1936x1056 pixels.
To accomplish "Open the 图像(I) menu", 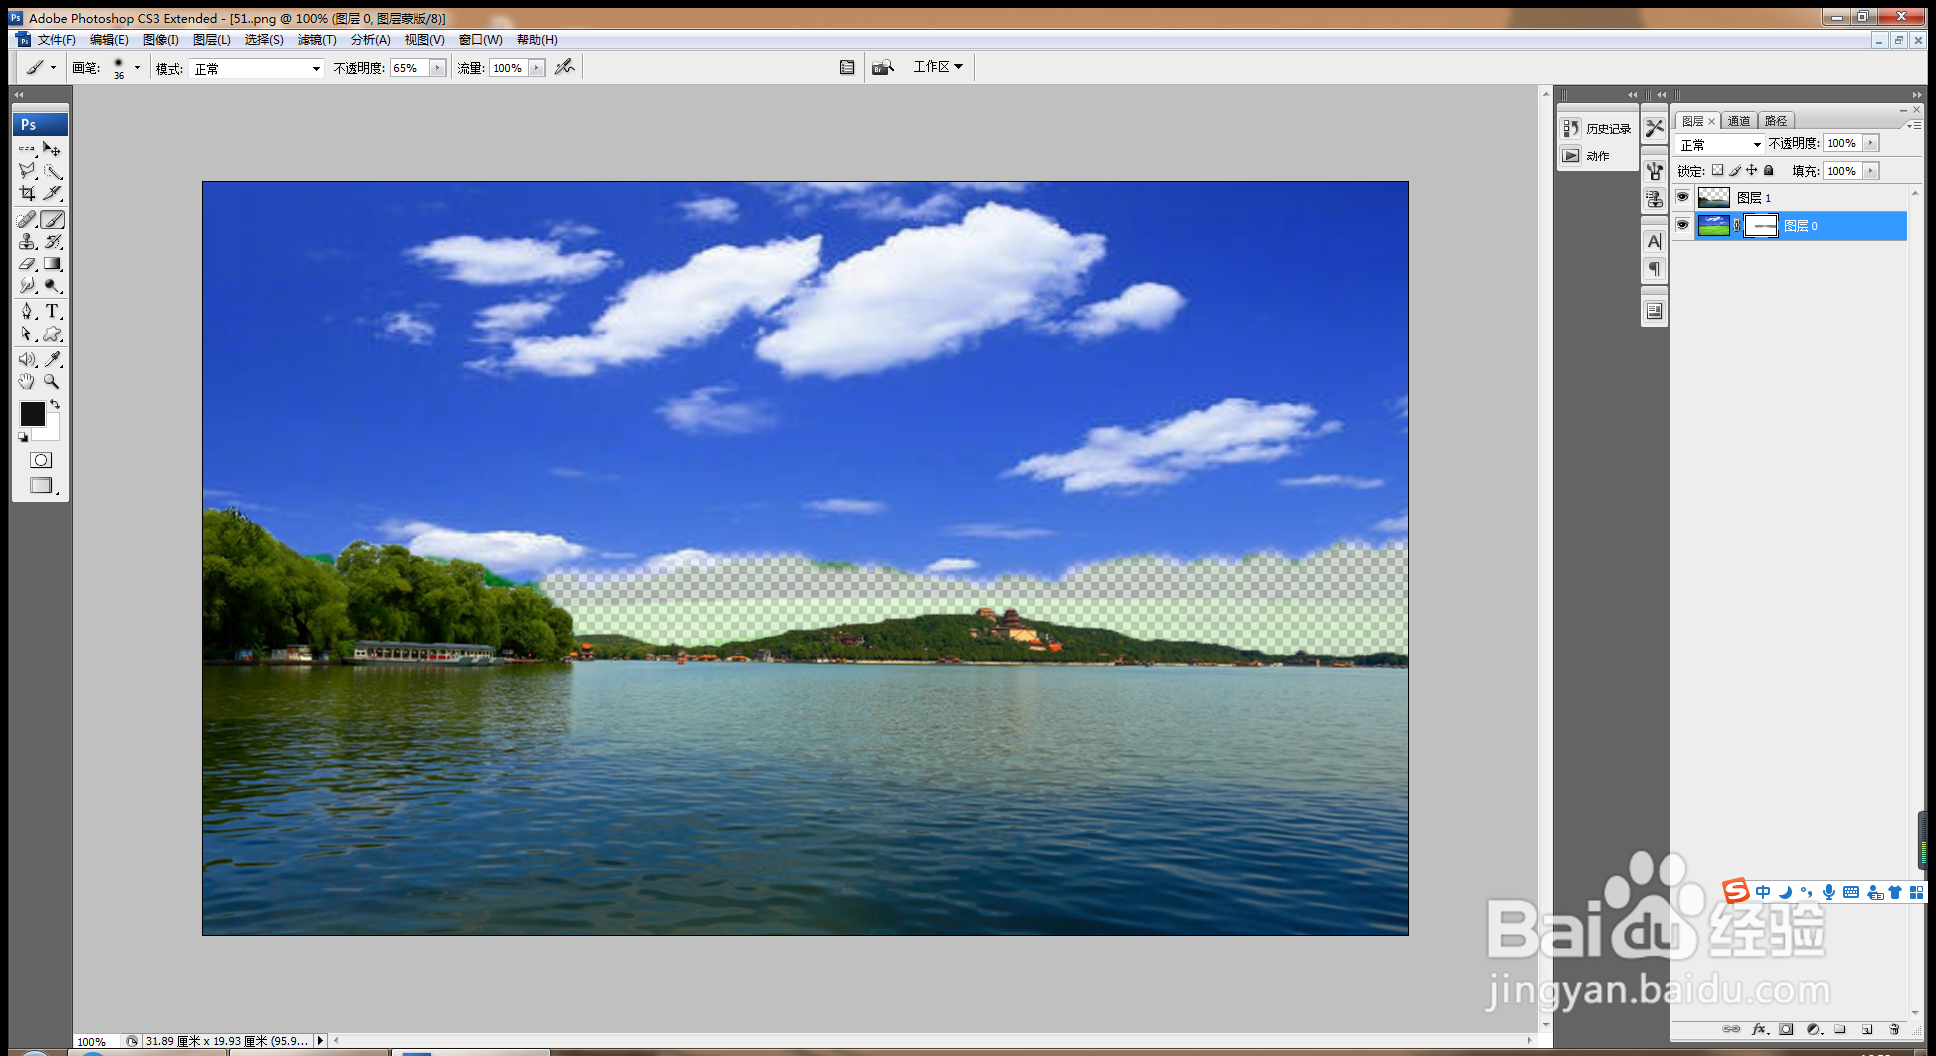I will (x=161, y=40).
